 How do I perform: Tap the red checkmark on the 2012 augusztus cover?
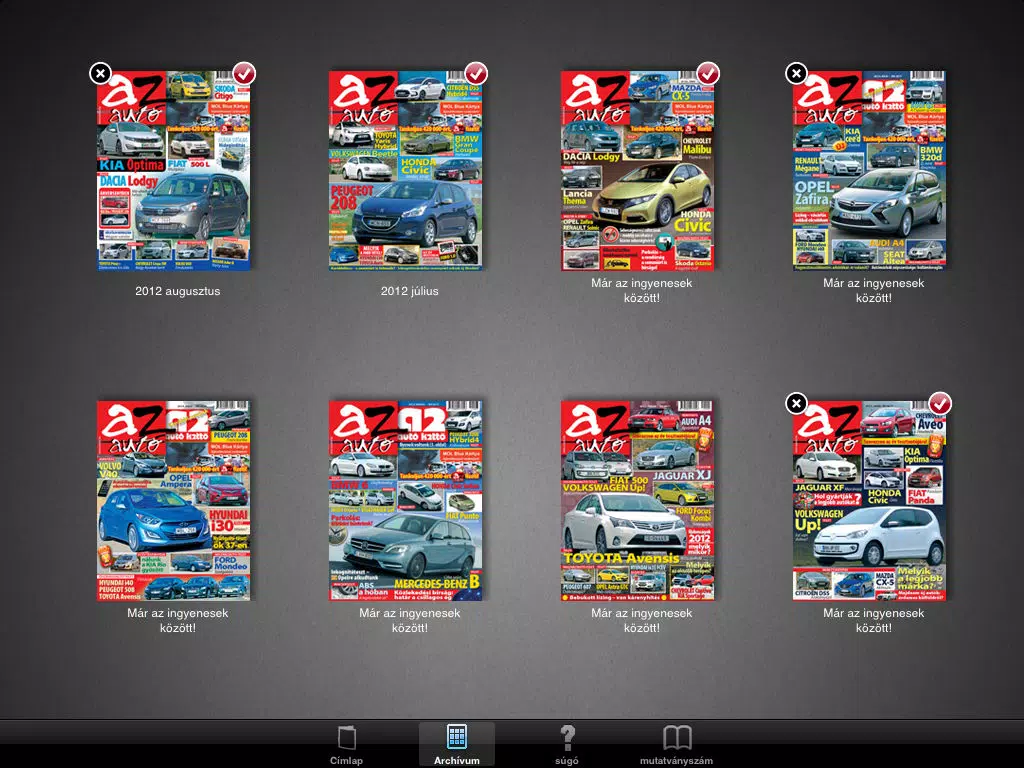click(x=244, y=73)
